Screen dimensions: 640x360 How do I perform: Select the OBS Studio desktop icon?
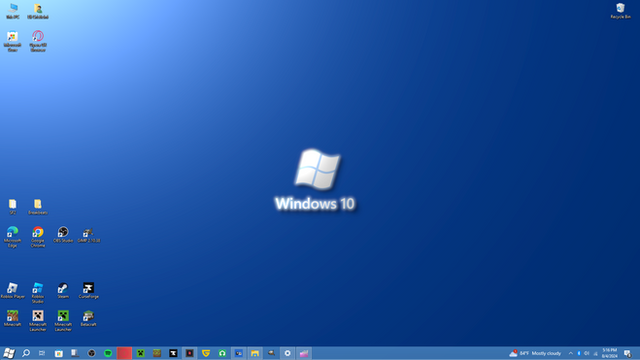tap(63, 235)
